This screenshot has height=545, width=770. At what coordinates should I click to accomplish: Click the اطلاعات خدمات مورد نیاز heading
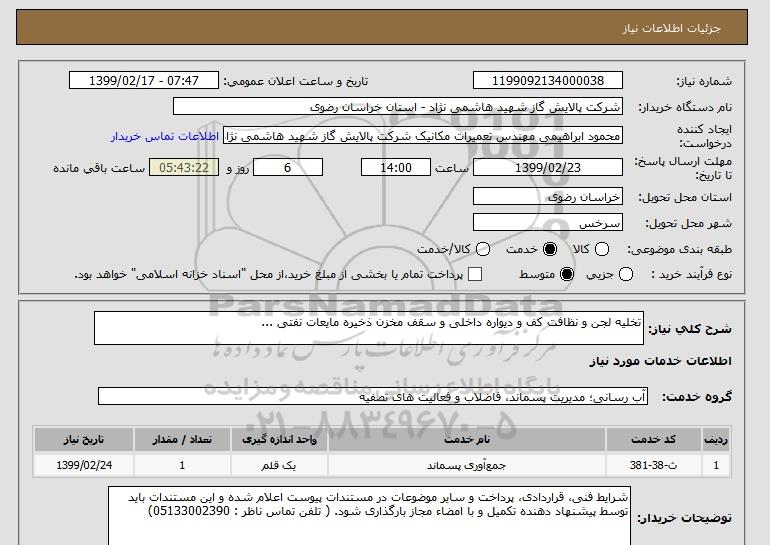point(660,361)
